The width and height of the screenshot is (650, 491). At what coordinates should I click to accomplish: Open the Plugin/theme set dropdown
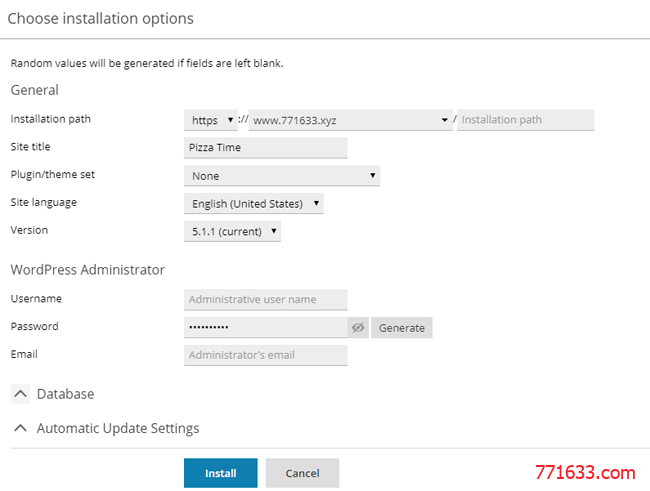282,176
